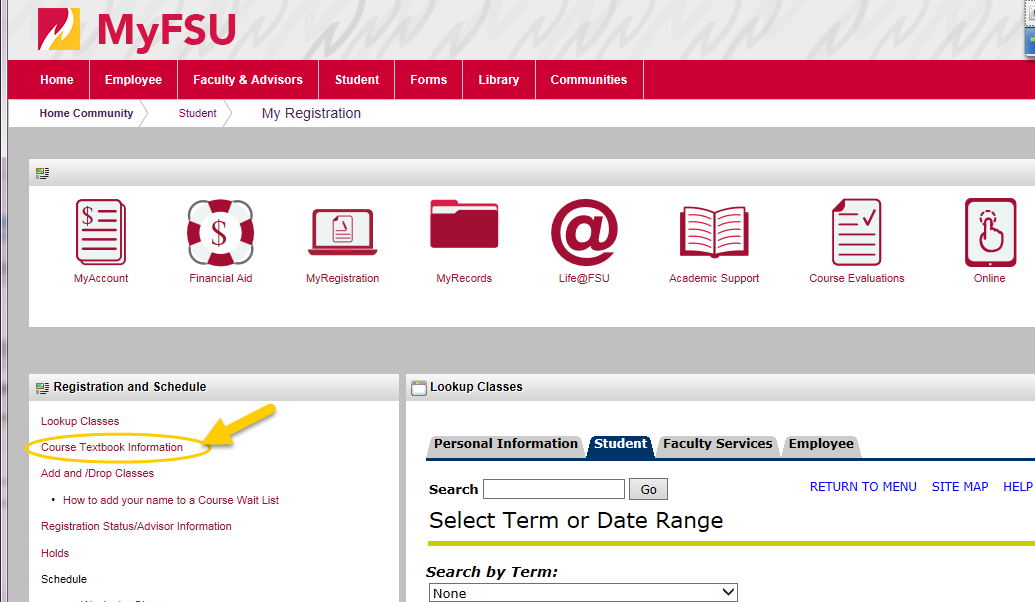Expand the Search by Term dropdown
The width and height of the screenshot is (1035, 602).
point(583,593)
